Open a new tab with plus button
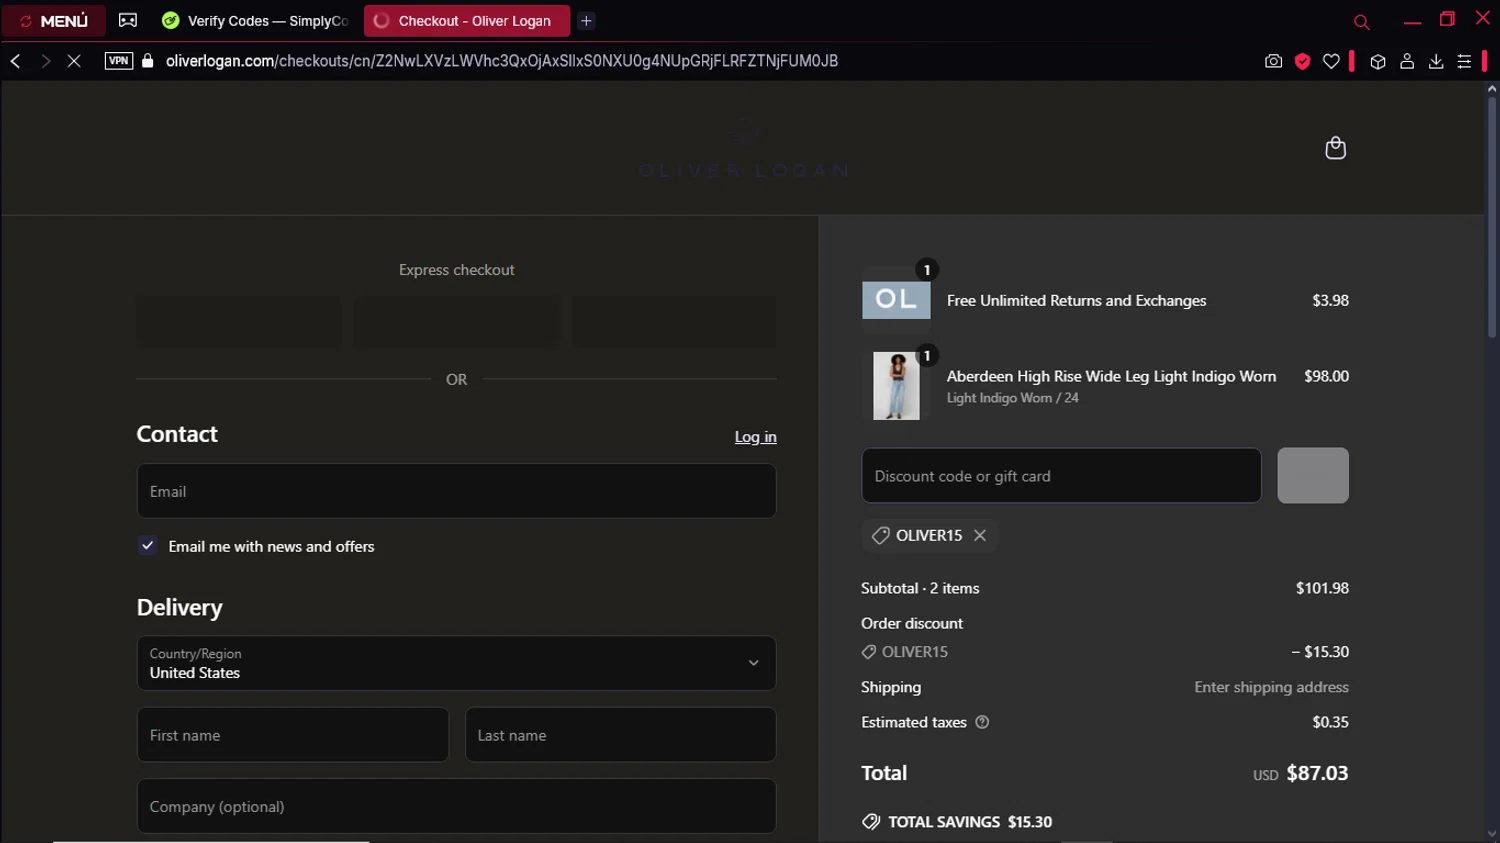 point(587,21)
